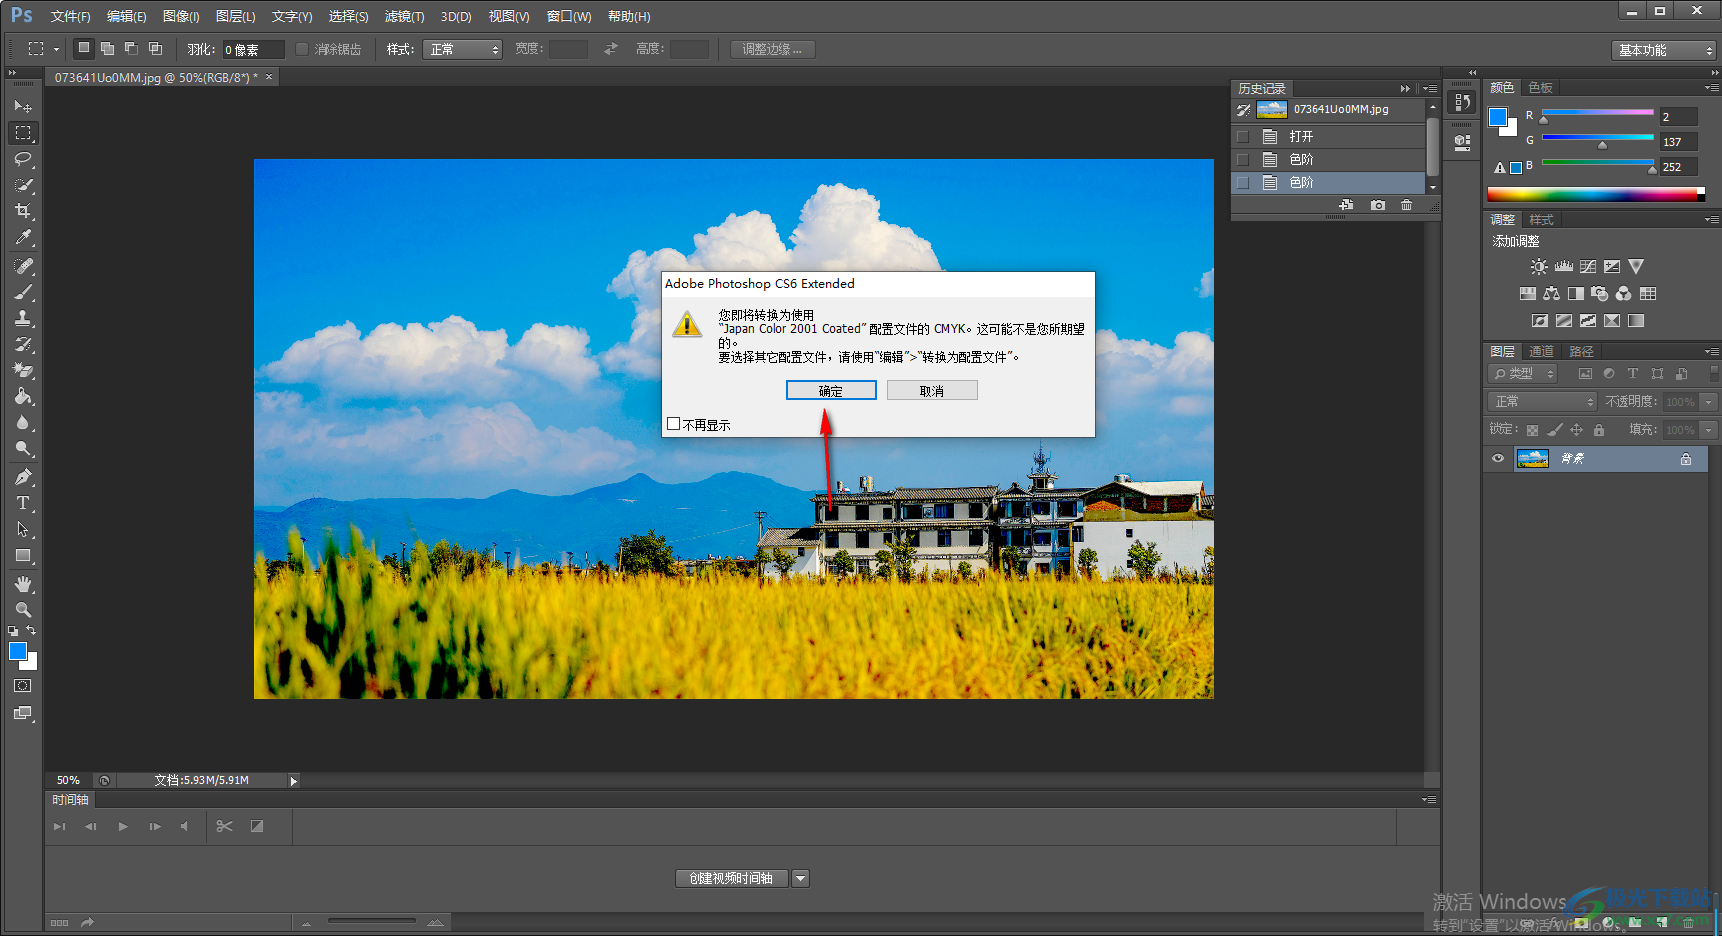Choose the New Selection mode button
This screenshot has height=936, width=1722.
pos(84,48)
